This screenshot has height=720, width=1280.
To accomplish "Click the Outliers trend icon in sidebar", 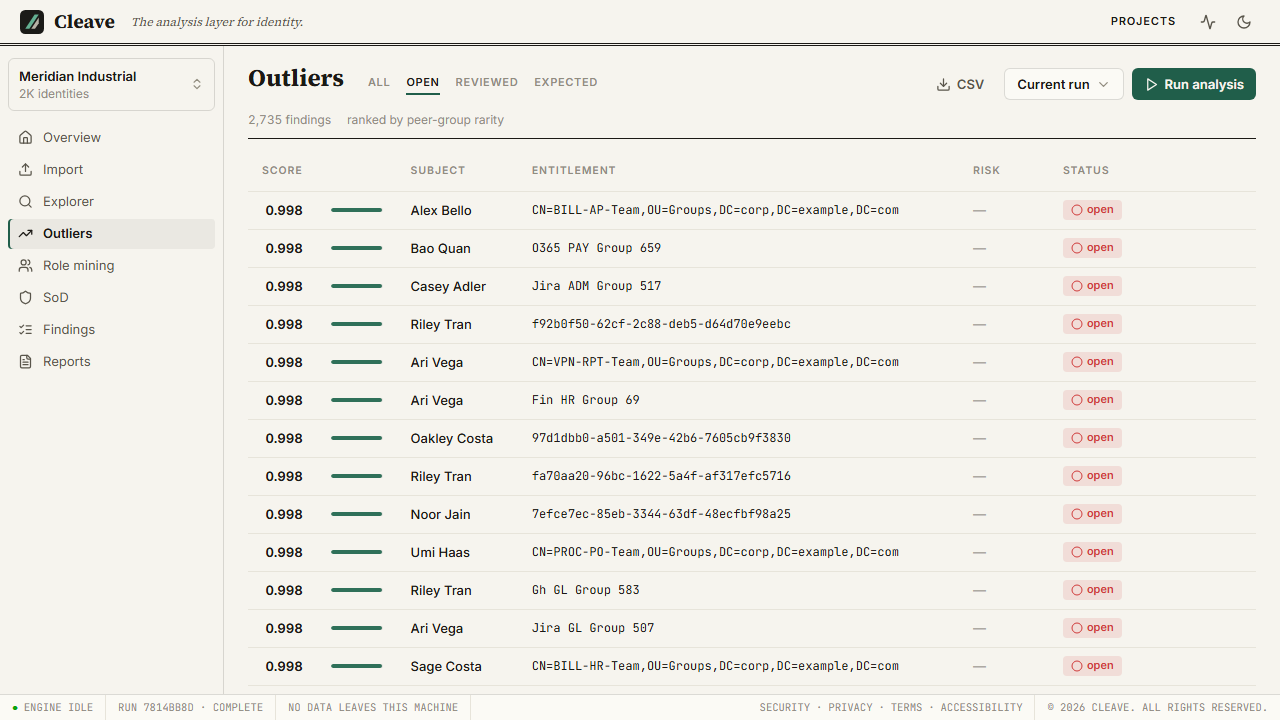I will tap(26, 233).
